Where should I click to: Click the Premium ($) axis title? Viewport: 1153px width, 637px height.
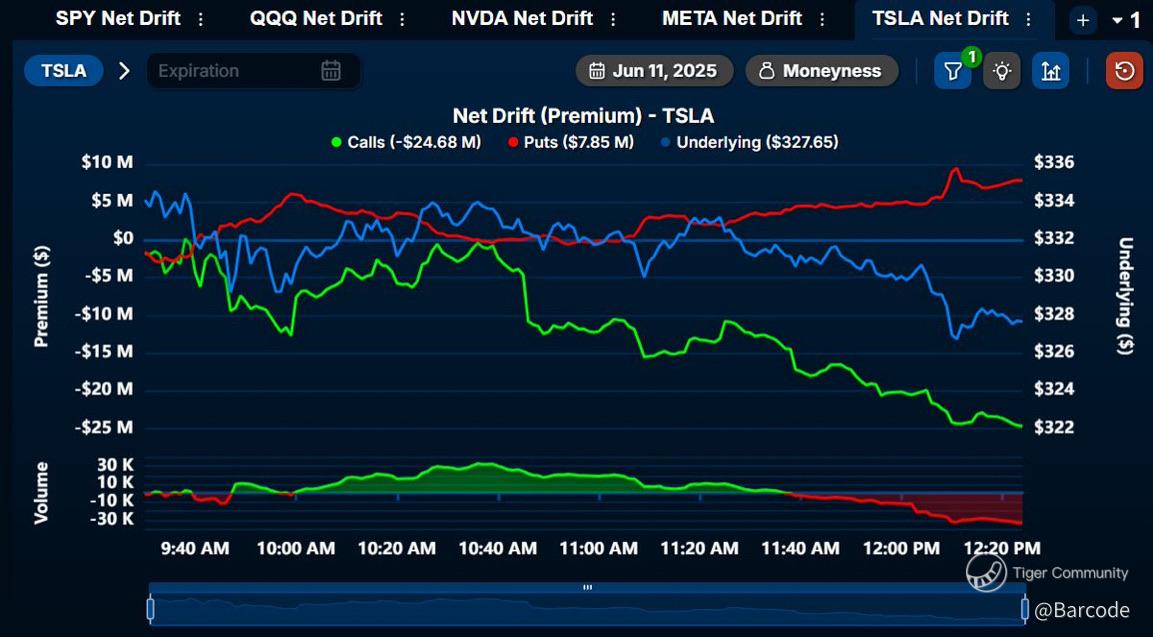pos(41,296)
